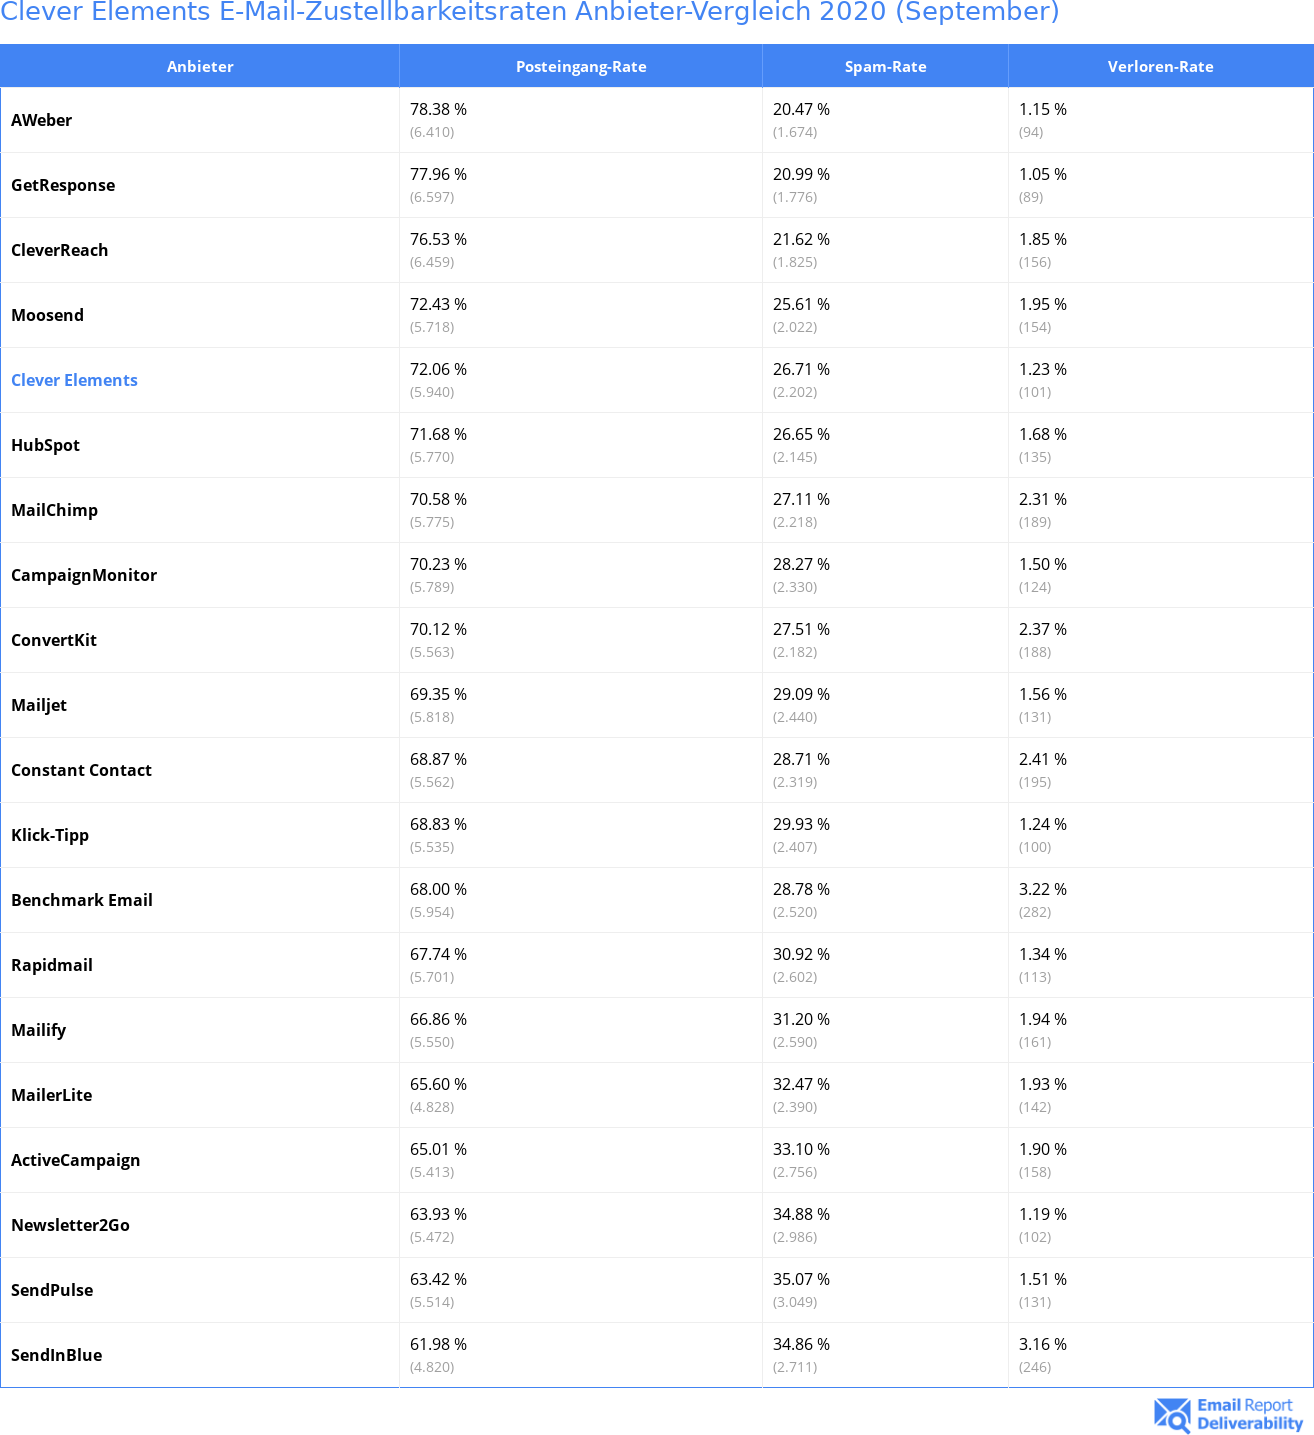Screen dimensions: 1314x1435
Task: Select Benchmark Email row label
Action: (82, 900)
